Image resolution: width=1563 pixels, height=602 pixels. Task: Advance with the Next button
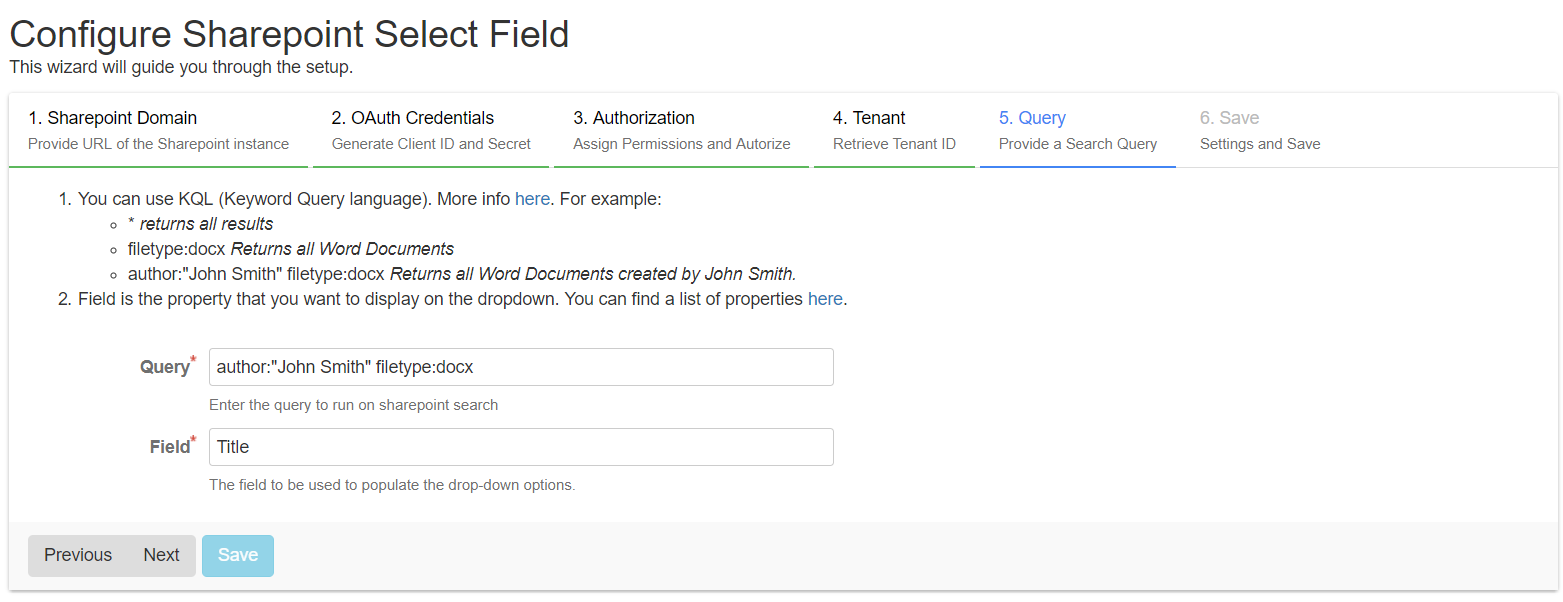point(161,555)
